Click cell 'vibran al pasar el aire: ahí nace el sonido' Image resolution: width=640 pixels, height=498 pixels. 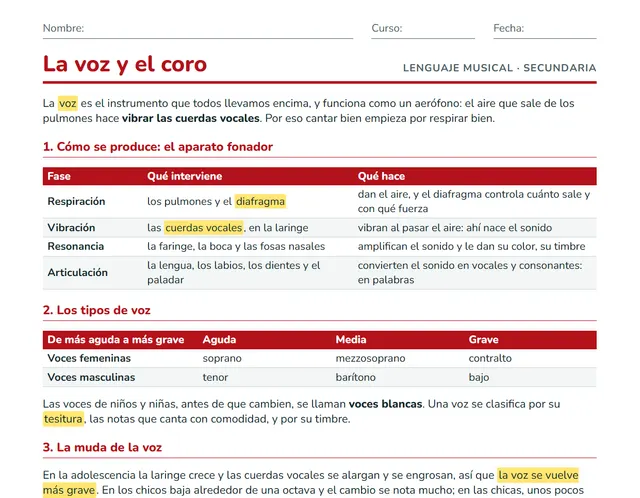[x=455, y=227]
